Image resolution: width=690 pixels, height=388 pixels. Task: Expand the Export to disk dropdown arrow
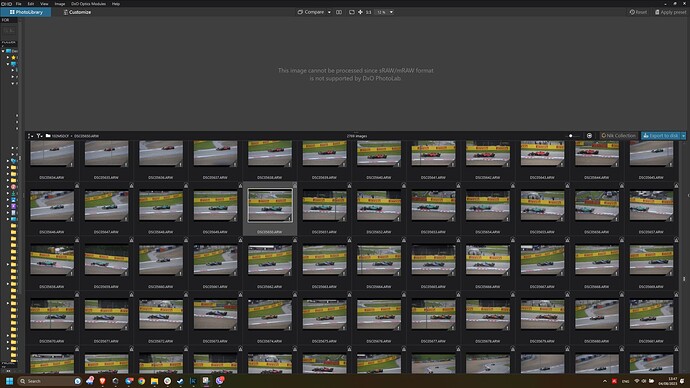pos(683,136)
